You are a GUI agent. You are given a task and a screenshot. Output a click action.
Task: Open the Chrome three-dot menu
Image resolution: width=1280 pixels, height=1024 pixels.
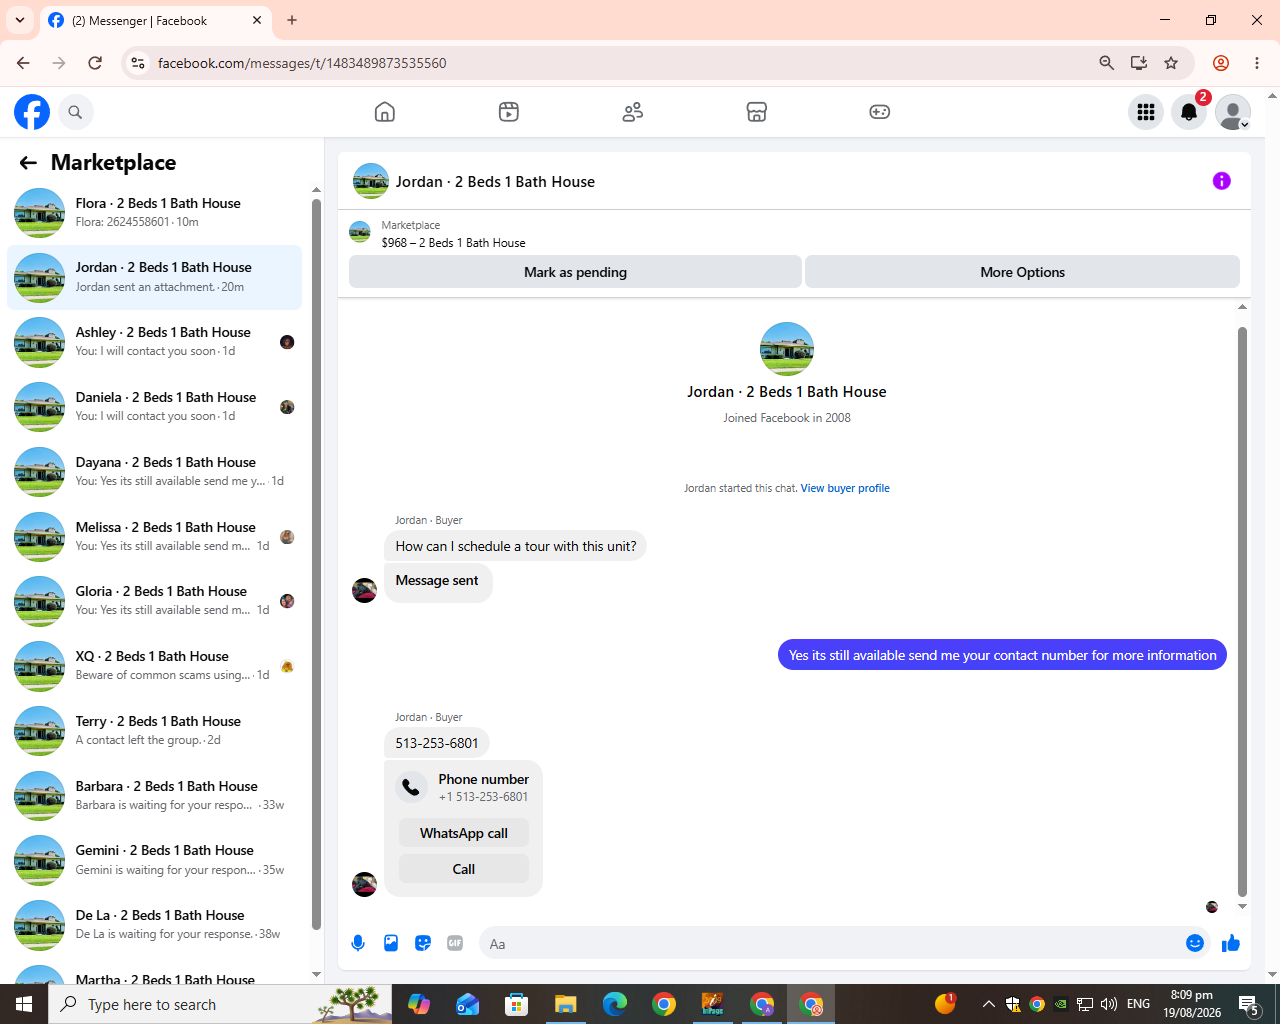(1257, 63)
